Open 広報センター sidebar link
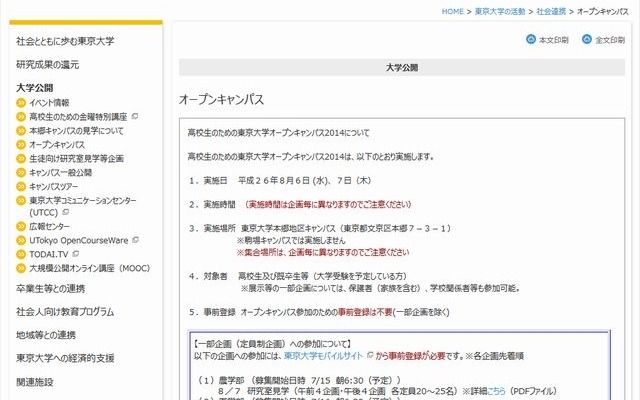Viewport: 640px width, 400px height. 49,226
